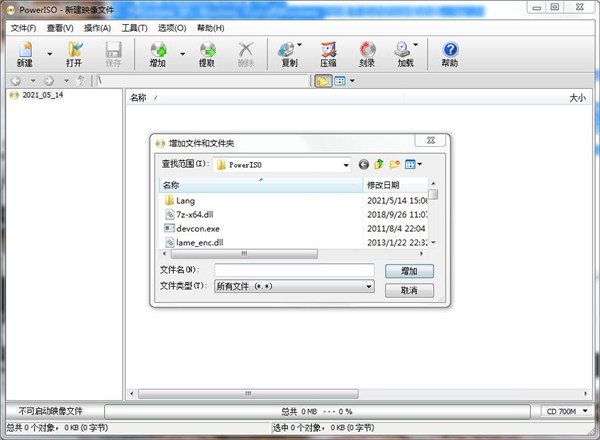This screenshot has width=600, height=440.
Task: Click the navigation Back arrow icon
Action: pyautogui.click(x=16, y=81)
